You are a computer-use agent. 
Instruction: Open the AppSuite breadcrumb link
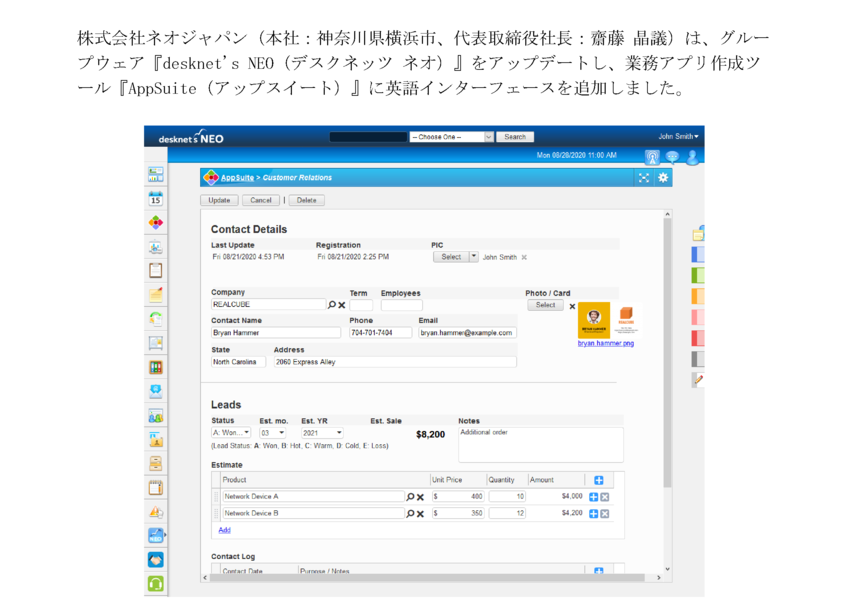[x=237, y=178]
